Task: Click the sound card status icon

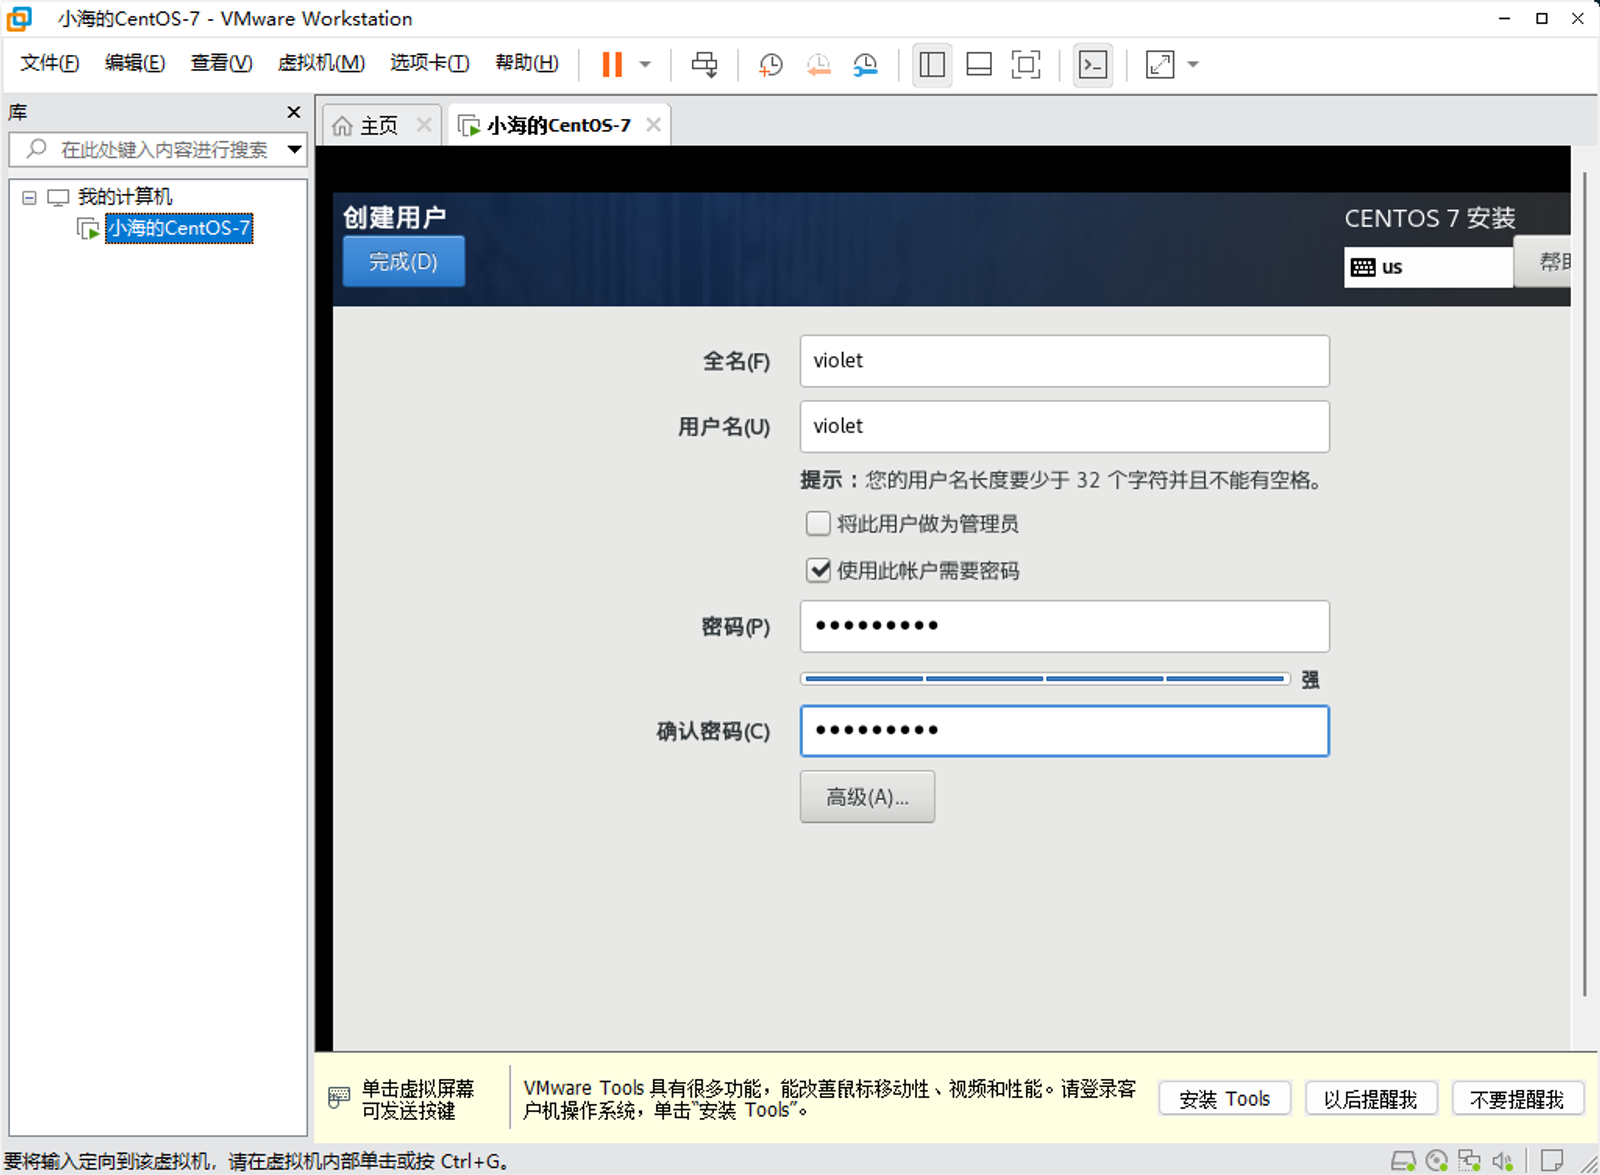Action: [1502, 1161]
